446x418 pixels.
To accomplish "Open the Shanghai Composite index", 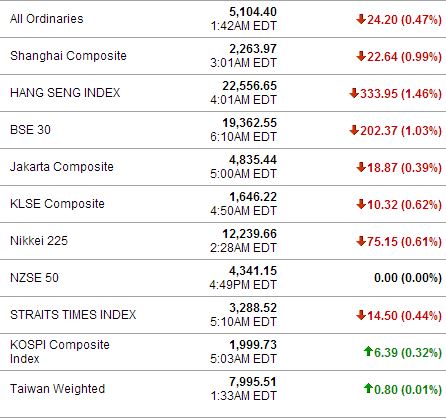I will coord(68,56).
